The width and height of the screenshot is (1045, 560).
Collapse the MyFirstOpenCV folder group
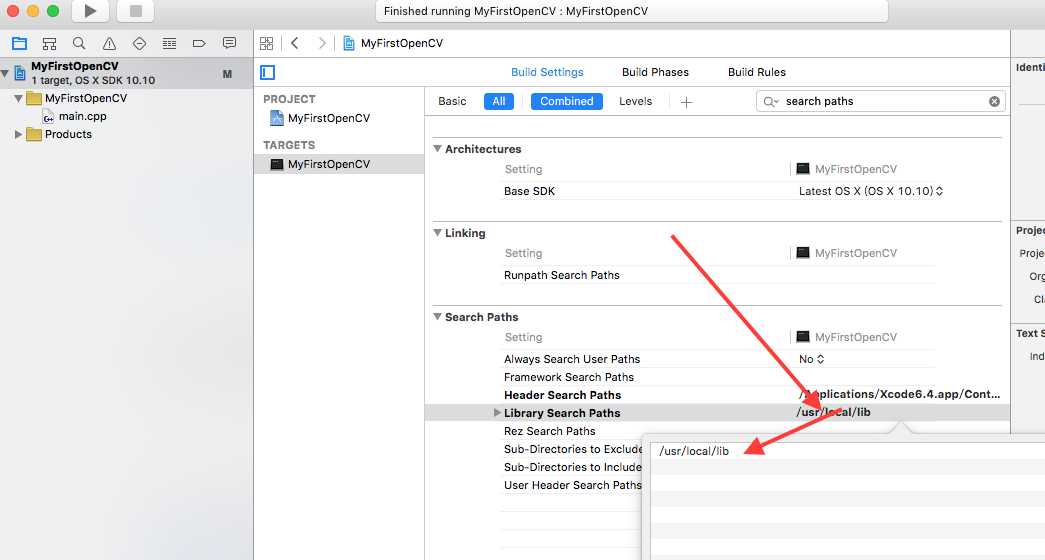[x=19, y=99]
